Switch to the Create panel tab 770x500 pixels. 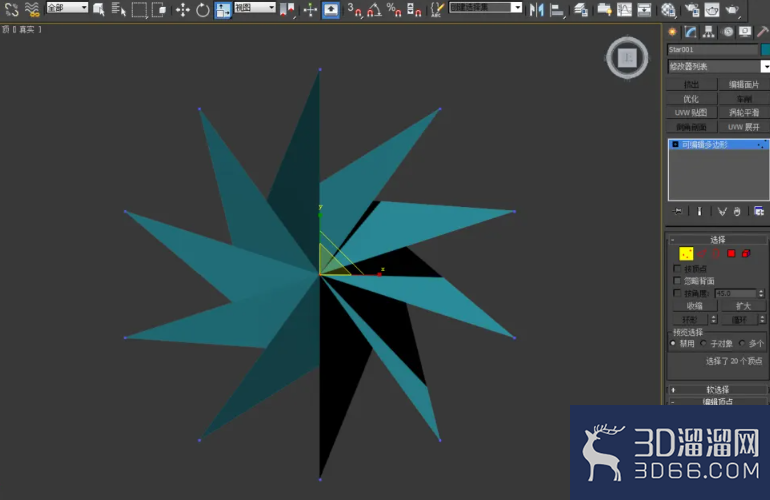click(672, 32)
